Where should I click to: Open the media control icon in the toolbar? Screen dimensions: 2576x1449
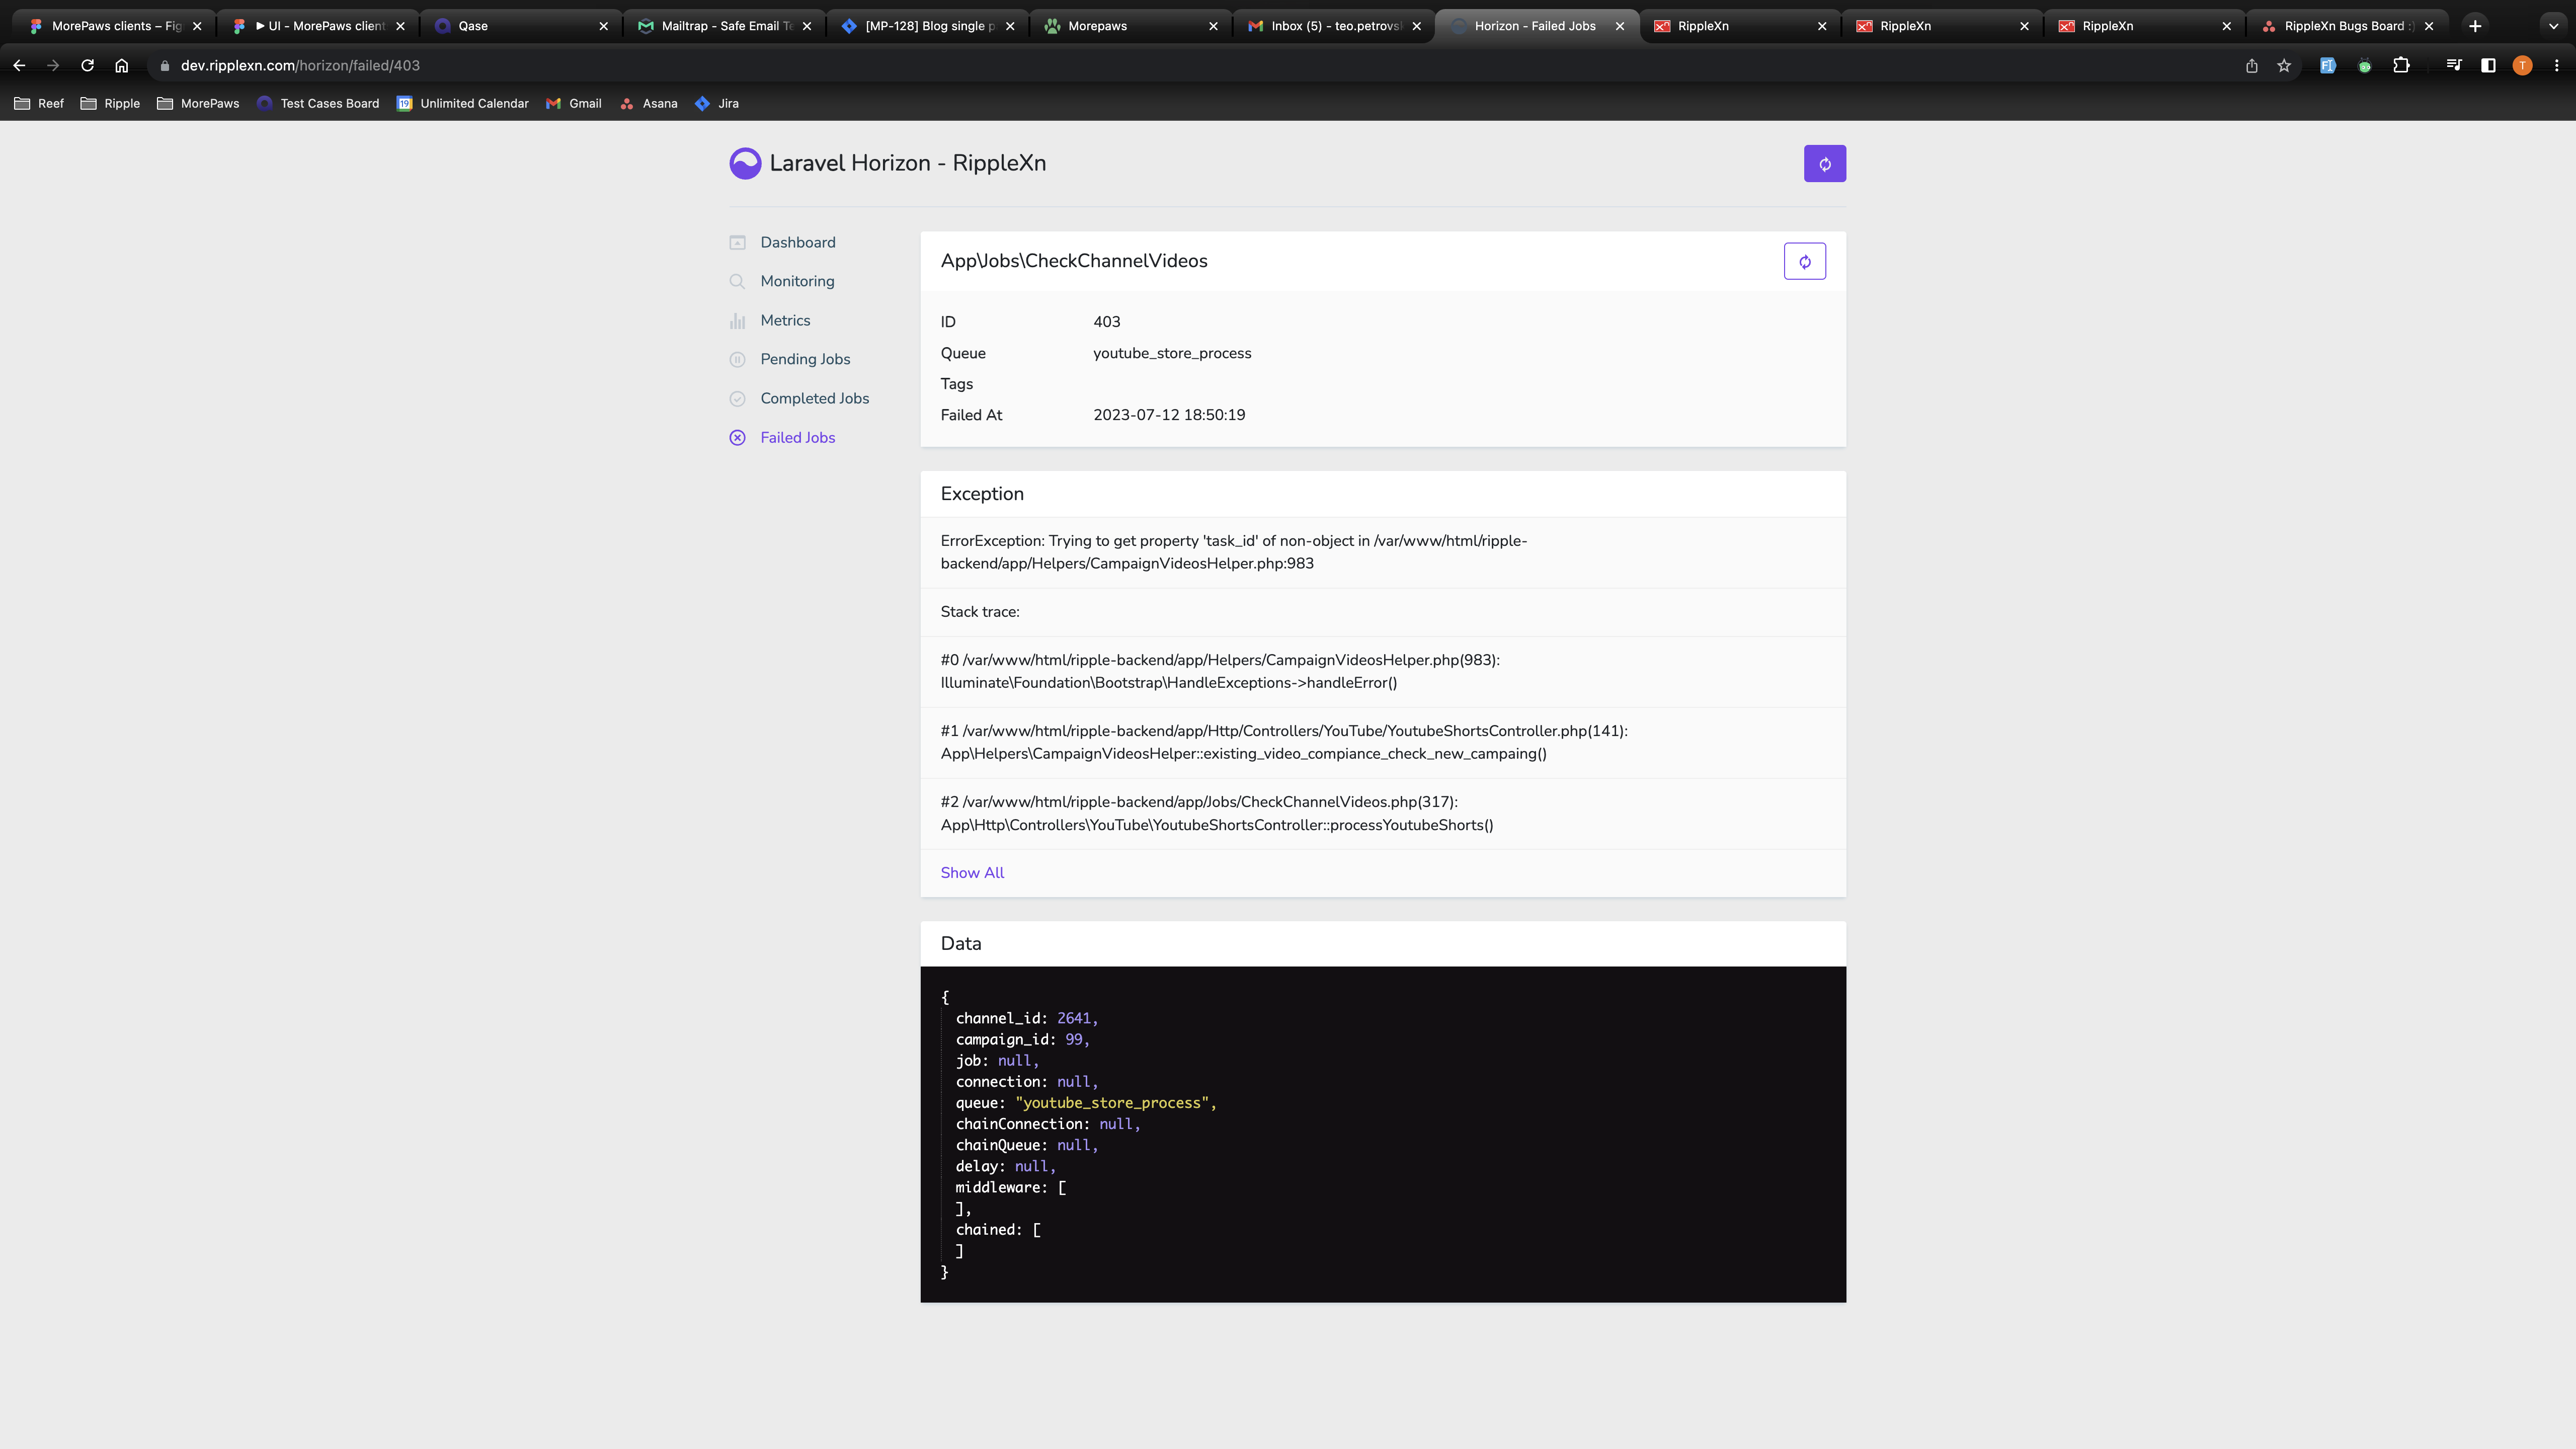[2454, 65]
